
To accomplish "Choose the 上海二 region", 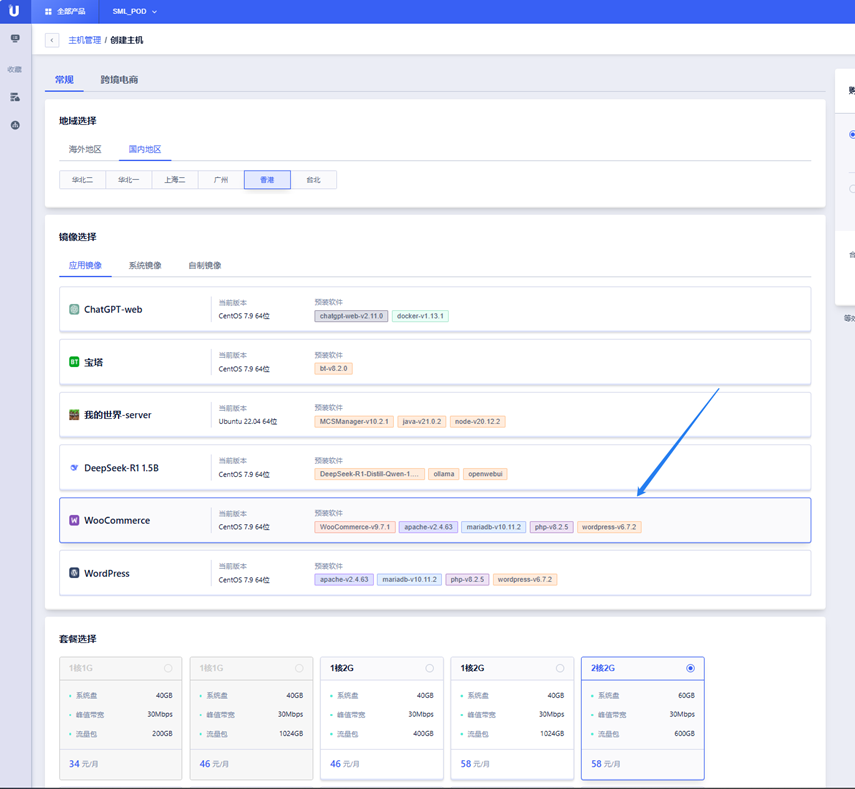I will (175, 180).
